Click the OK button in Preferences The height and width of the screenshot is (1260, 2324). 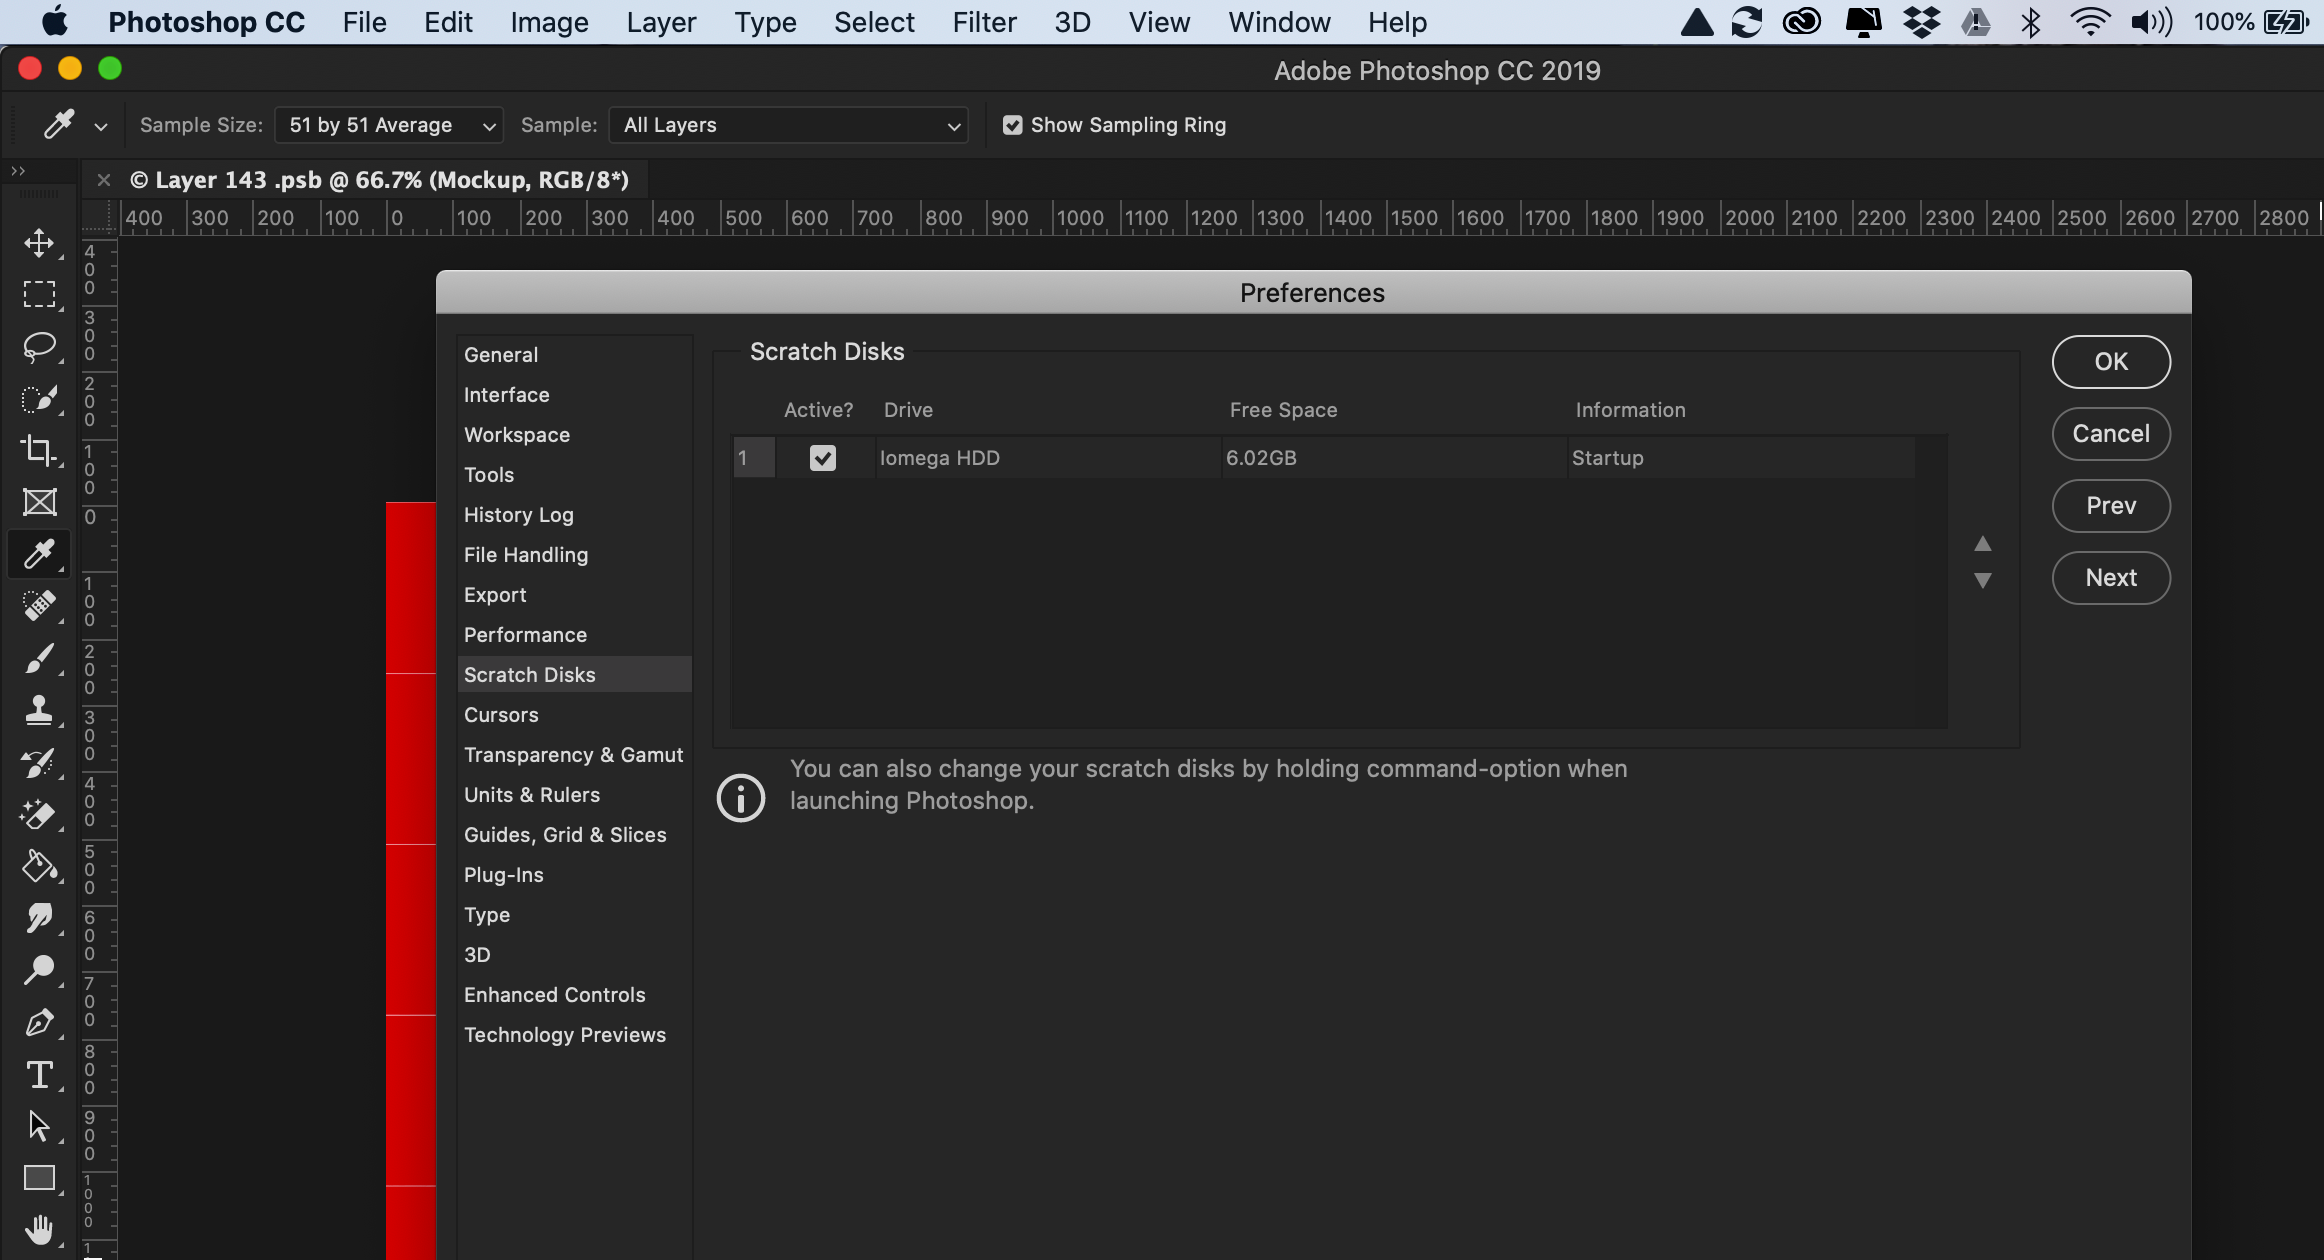(x=2110, y=362)
